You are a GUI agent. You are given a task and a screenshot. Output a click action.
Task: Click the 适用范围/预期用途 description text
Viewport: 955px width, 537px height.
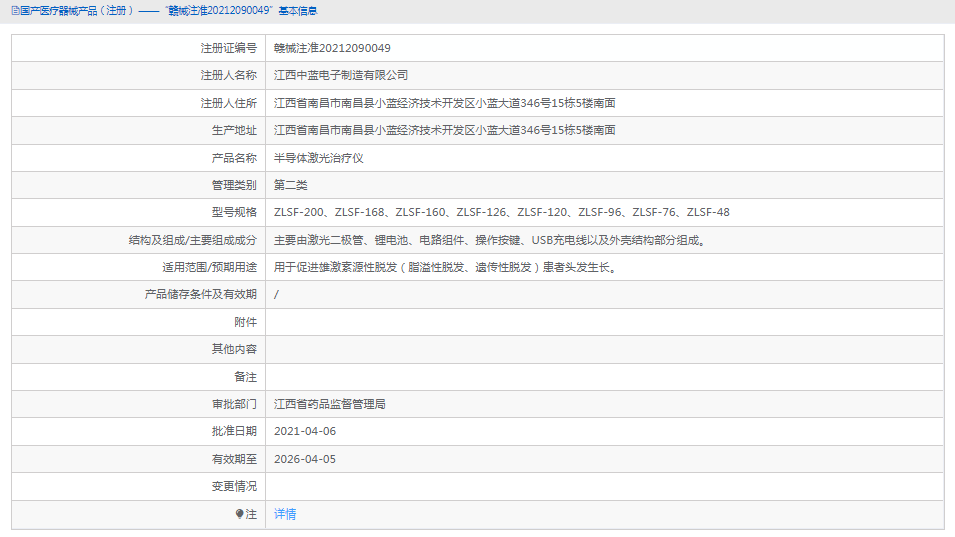(x=444, y=267)
